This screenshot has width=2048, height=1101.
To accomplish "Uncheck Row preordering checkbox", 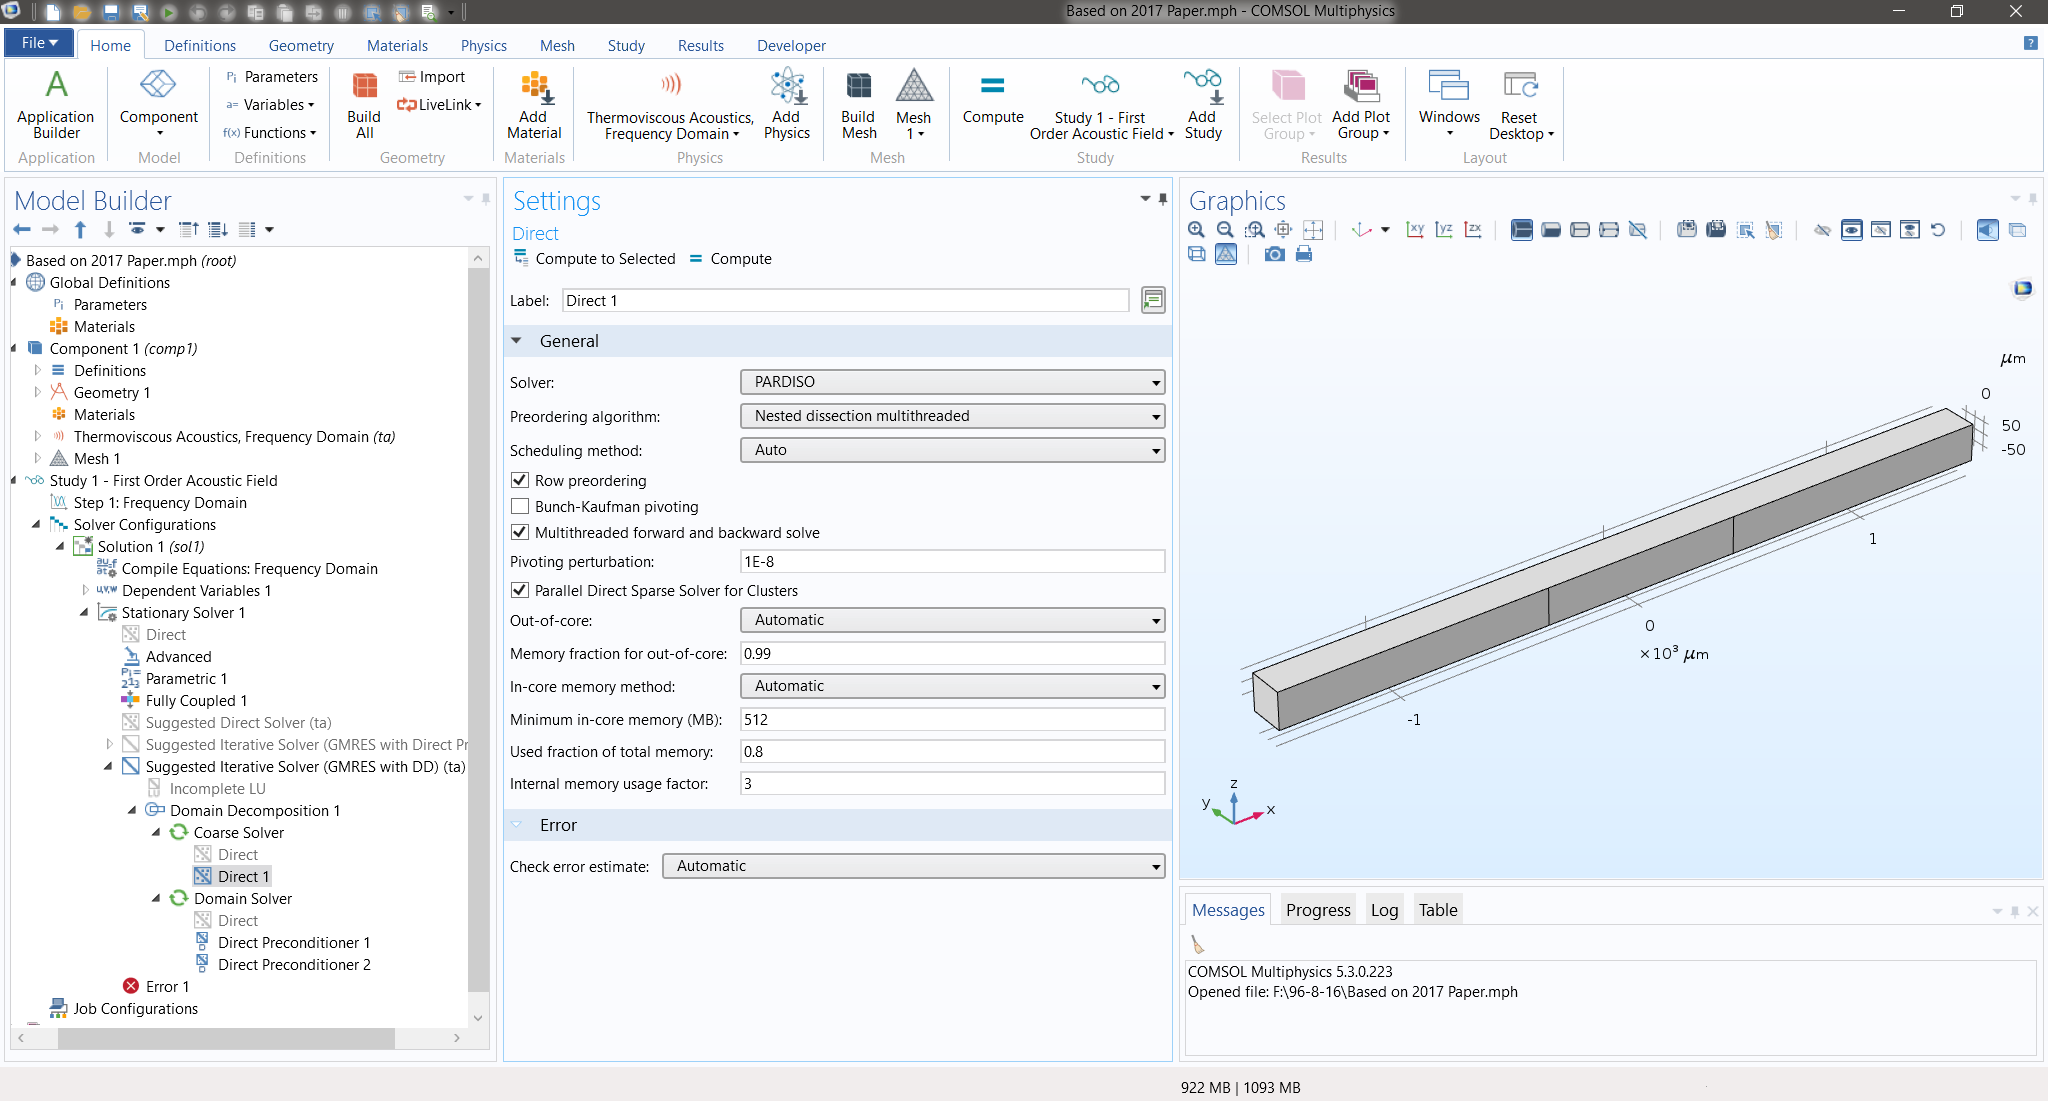I will point(520,480).
